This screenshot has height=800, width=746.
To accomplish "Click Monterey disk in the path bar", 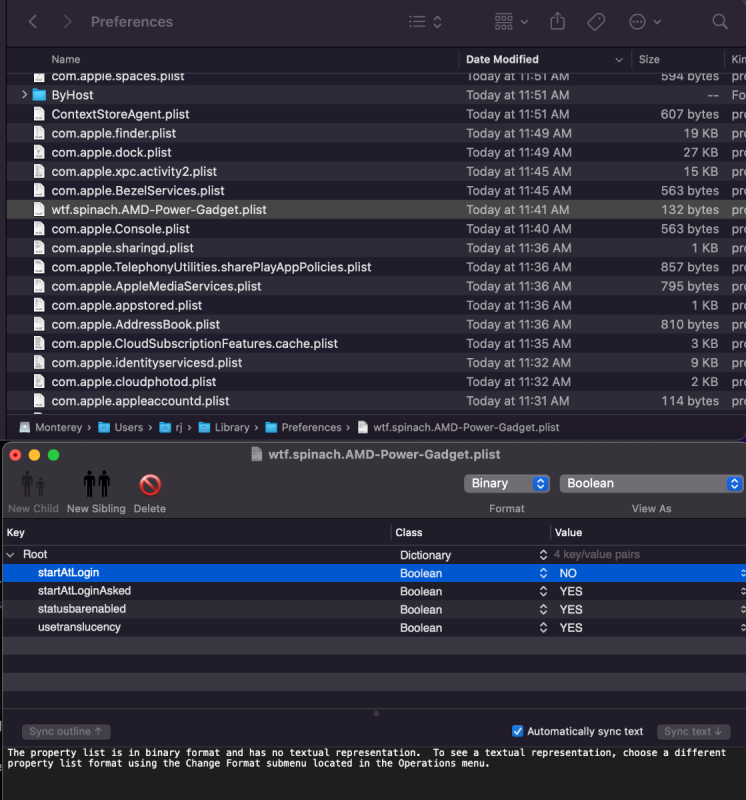I will click(x=51, y=428).
